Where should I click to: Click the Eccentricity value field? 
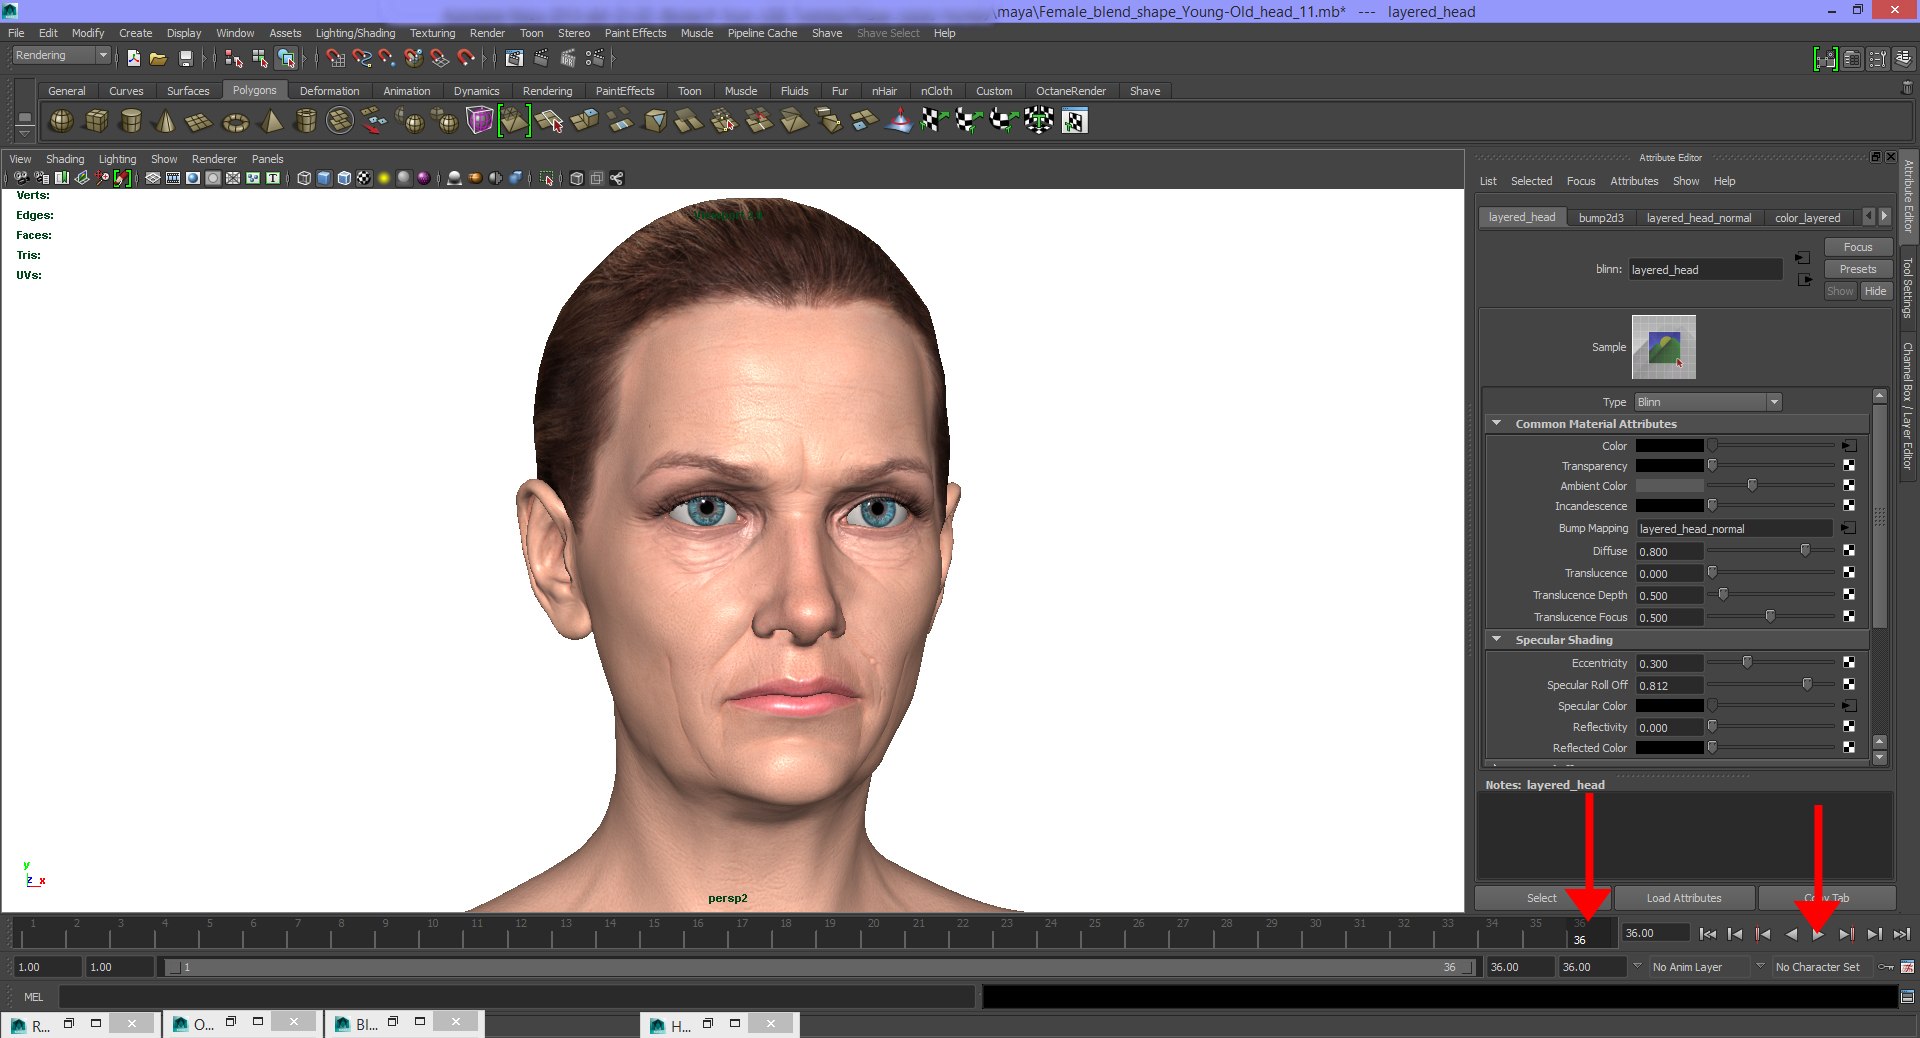[x=1669, y=663]
